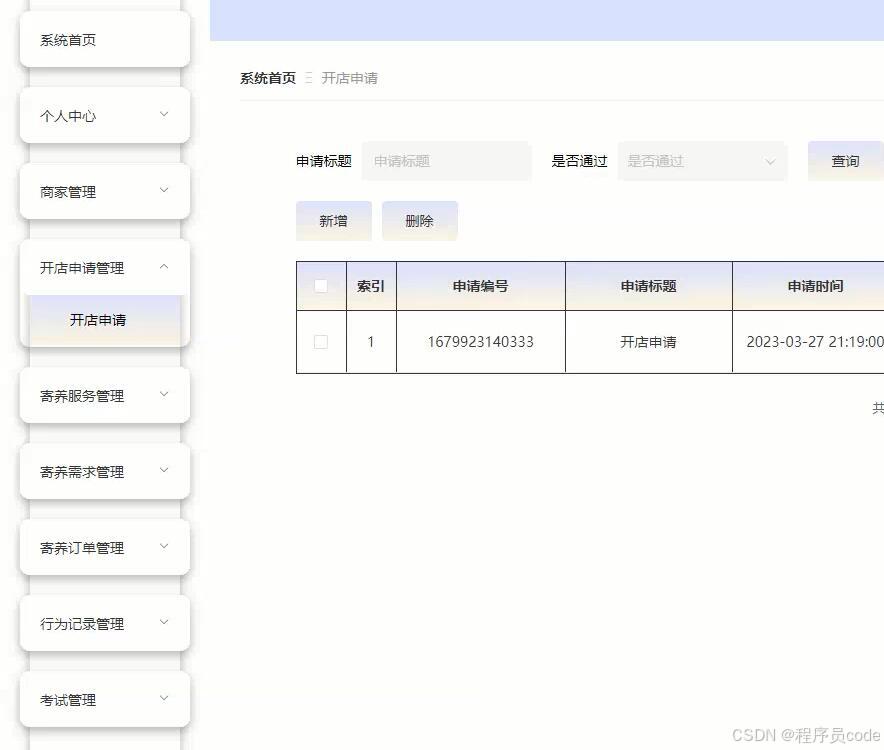Image resolution: width=884 pixels, height=750 pixels.
Task: Check the row checkbox for 开店申请 record
Action: pos(321,341)
